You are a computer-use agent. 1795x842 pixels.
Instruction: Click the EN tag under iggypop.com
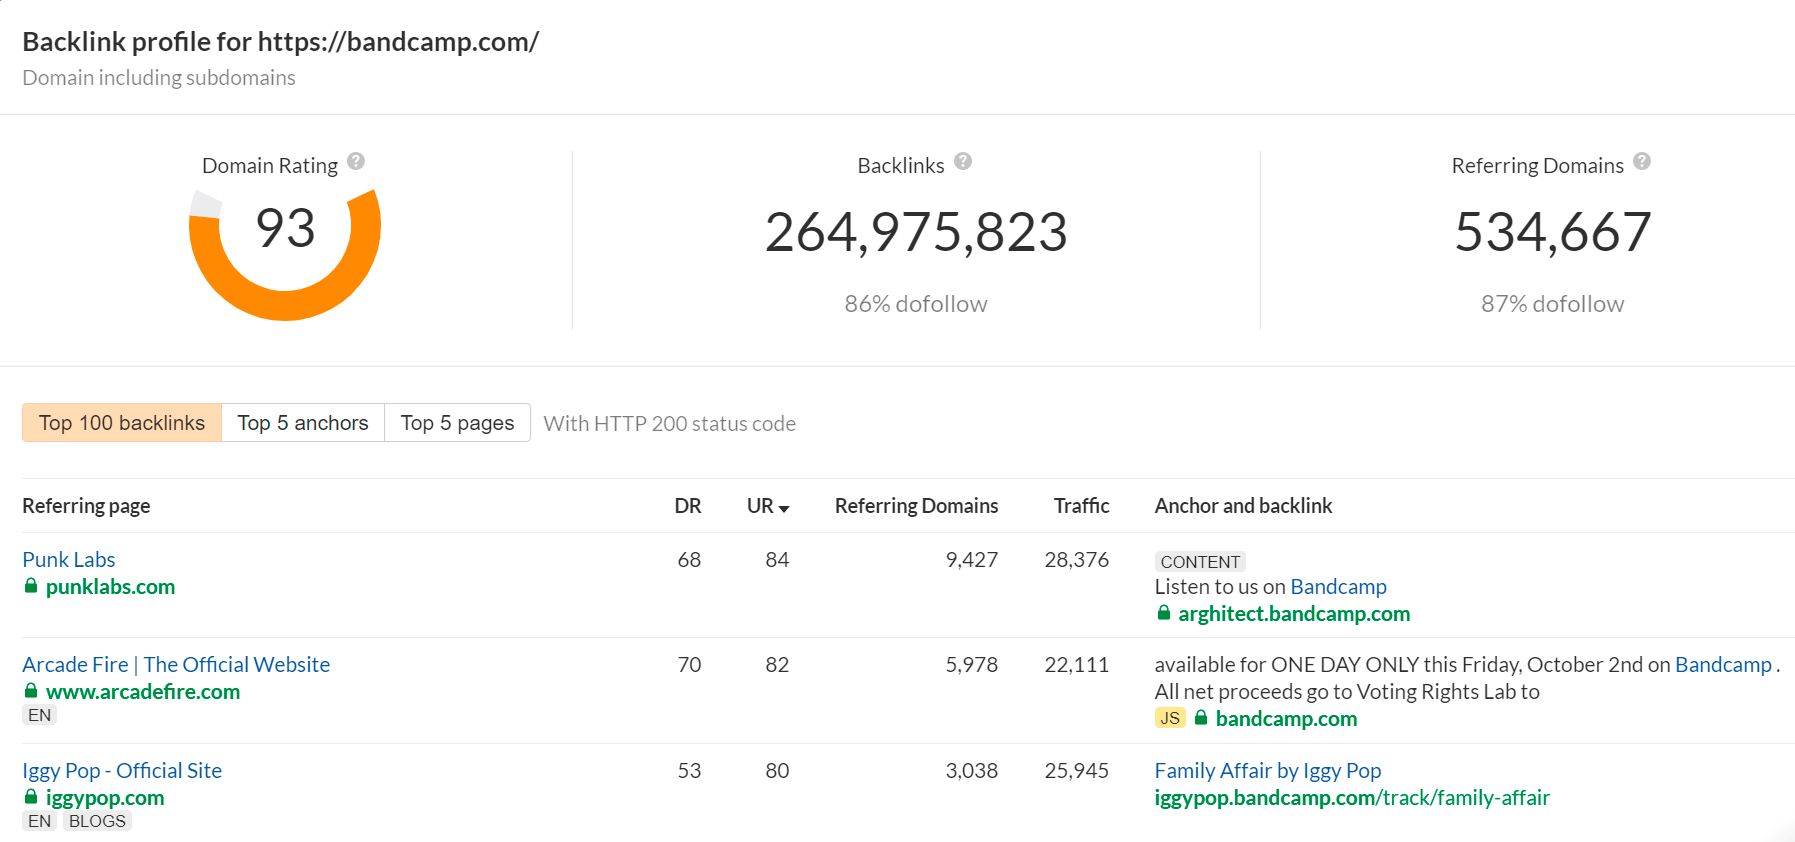point(39,821)
